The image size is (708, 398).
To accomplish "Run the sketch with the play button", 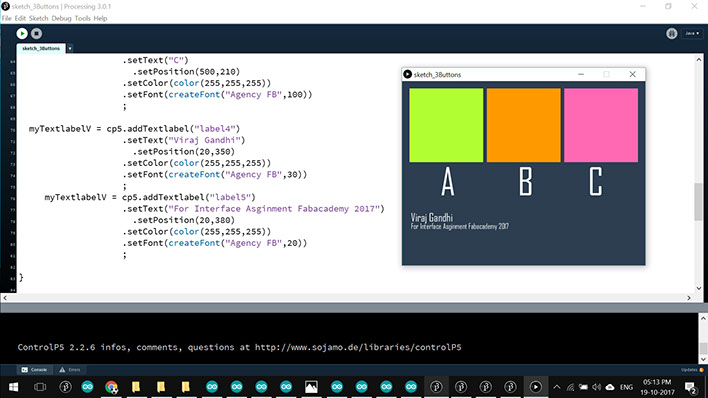I will point(22,33).
